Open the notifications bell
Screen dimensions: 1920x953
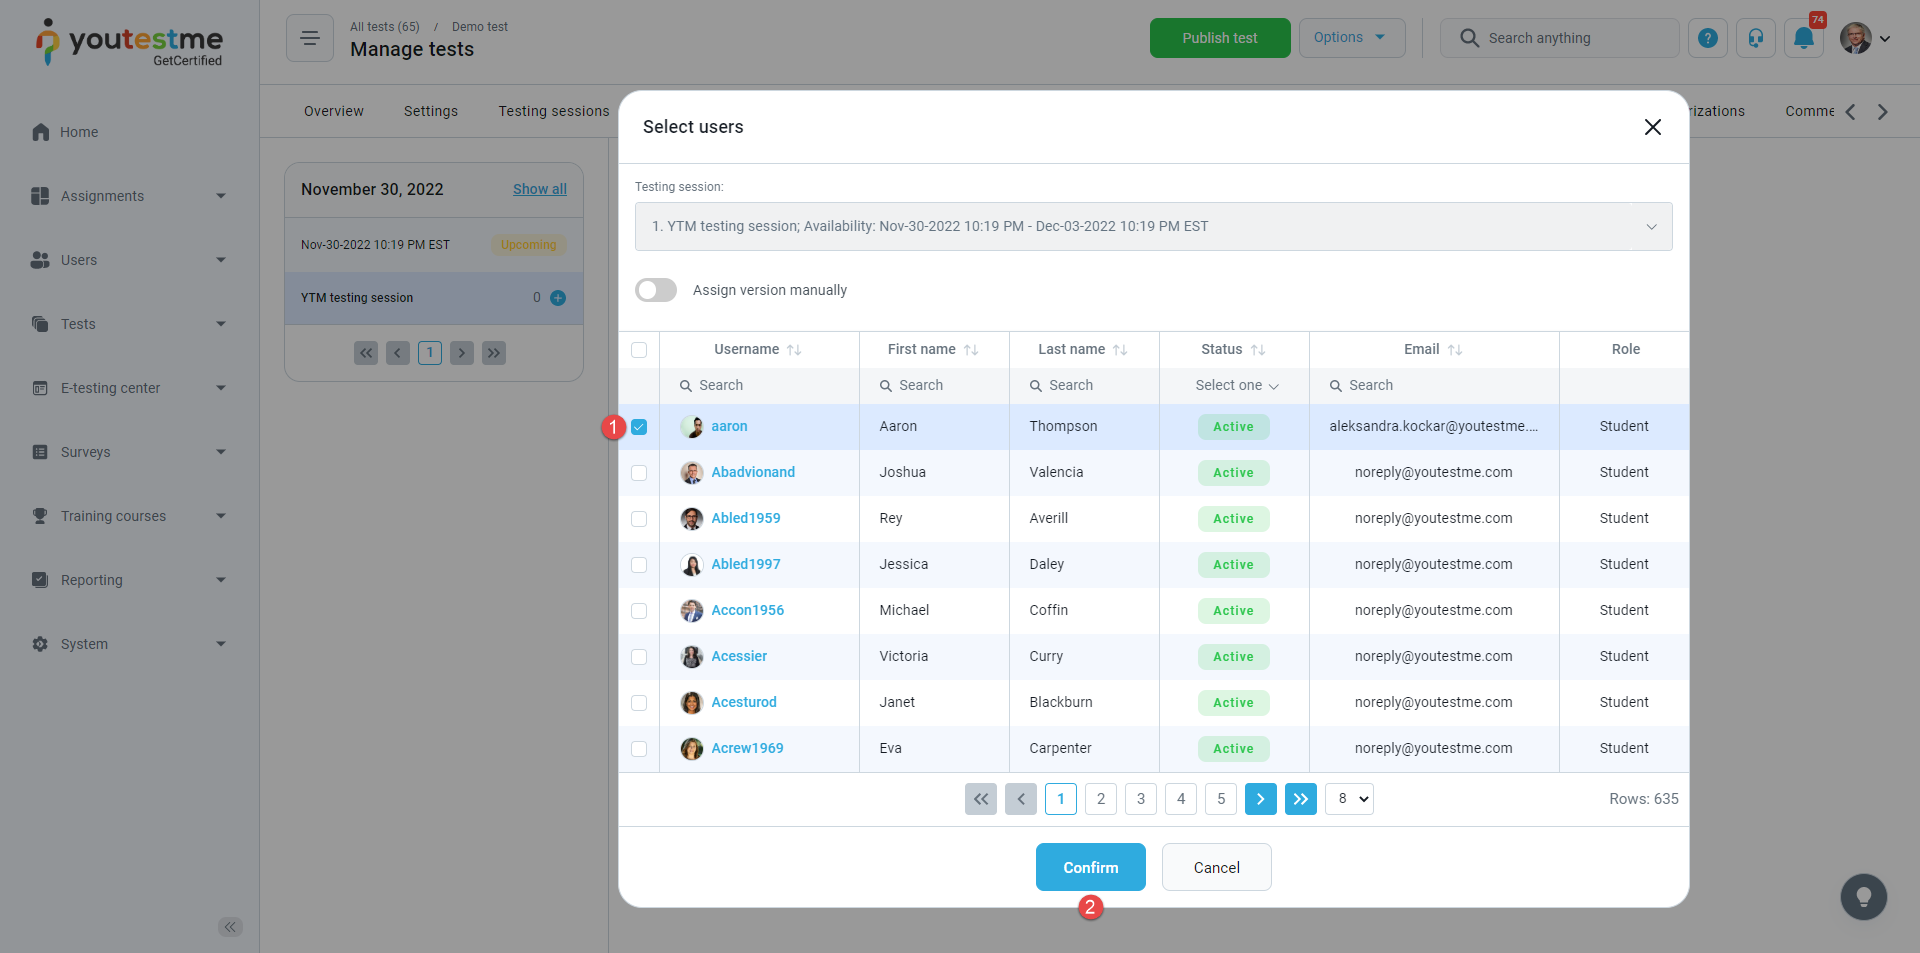pos(1804,38)
